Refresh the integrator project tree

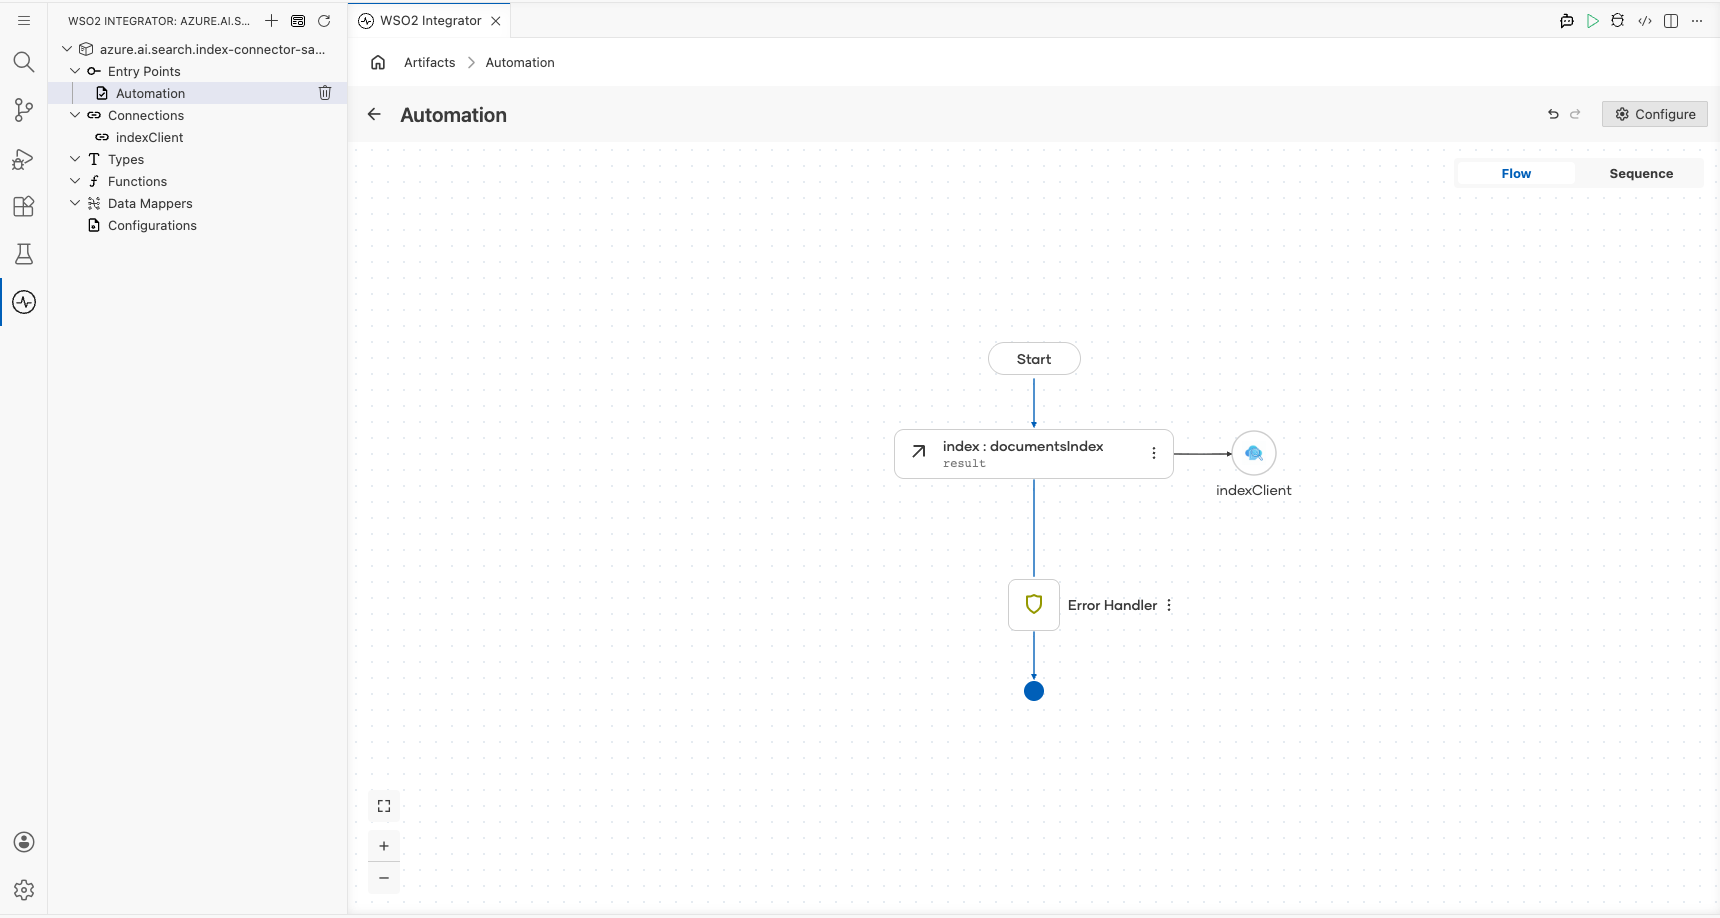click(324, 20)
